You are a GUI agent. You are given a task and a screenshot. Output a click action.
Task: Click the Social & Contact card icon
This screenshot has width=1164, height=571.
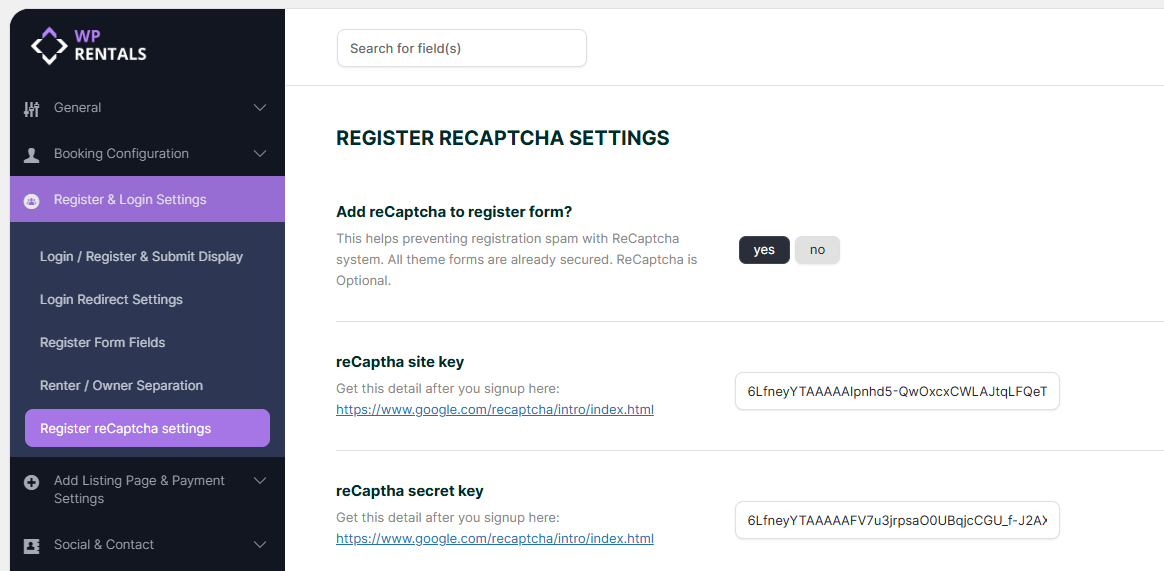click(x=32, y=545)
